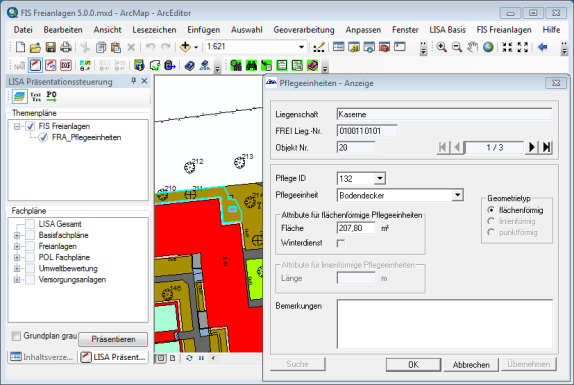The height and width of the screenshot is (385, 574).
Task: Open the Geoverarbeitung menu
Action: (x=304, y=30)
